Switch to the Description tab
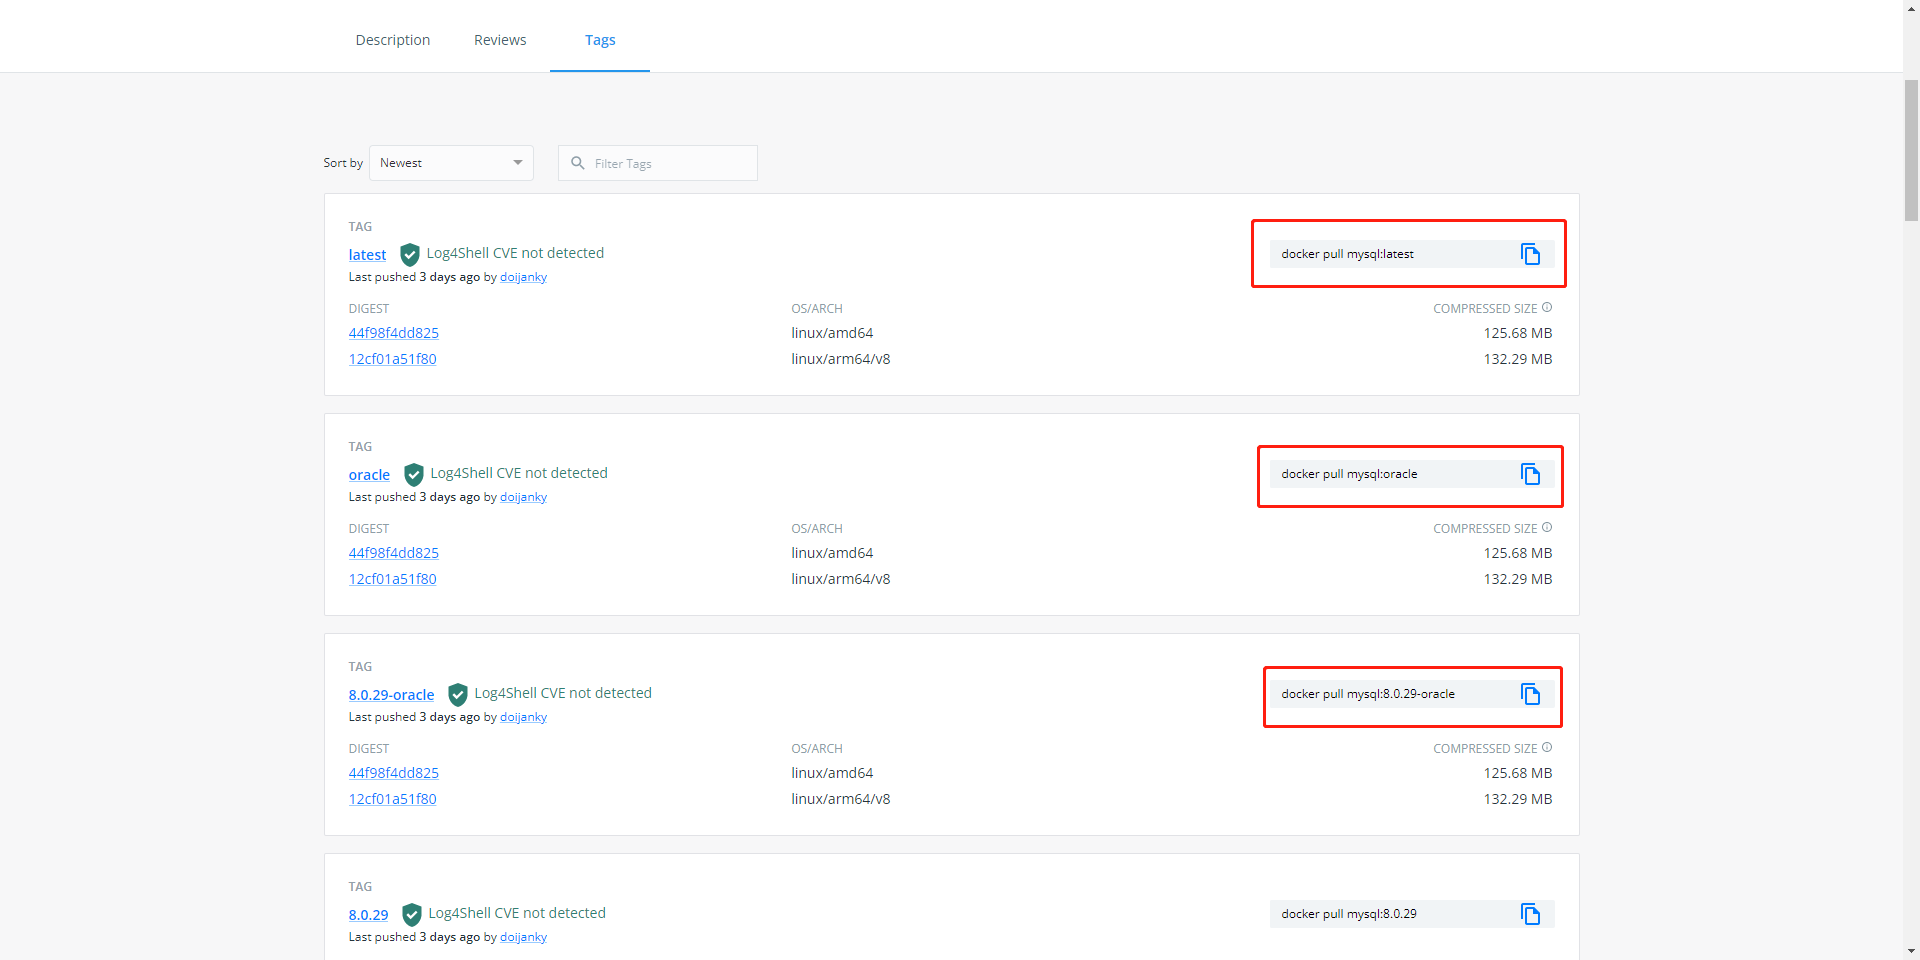 (393, 40)
